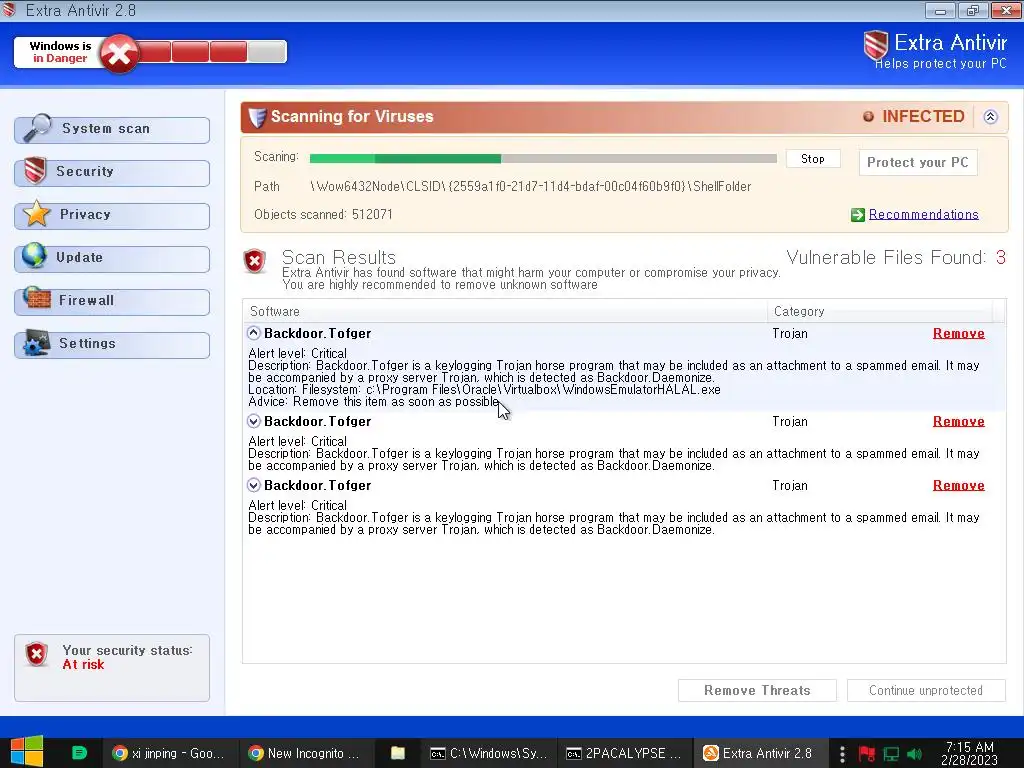The height and width of the screenshot is (768, 1024).
Task: Click the Settings gear icon
Action: [37, 342]
